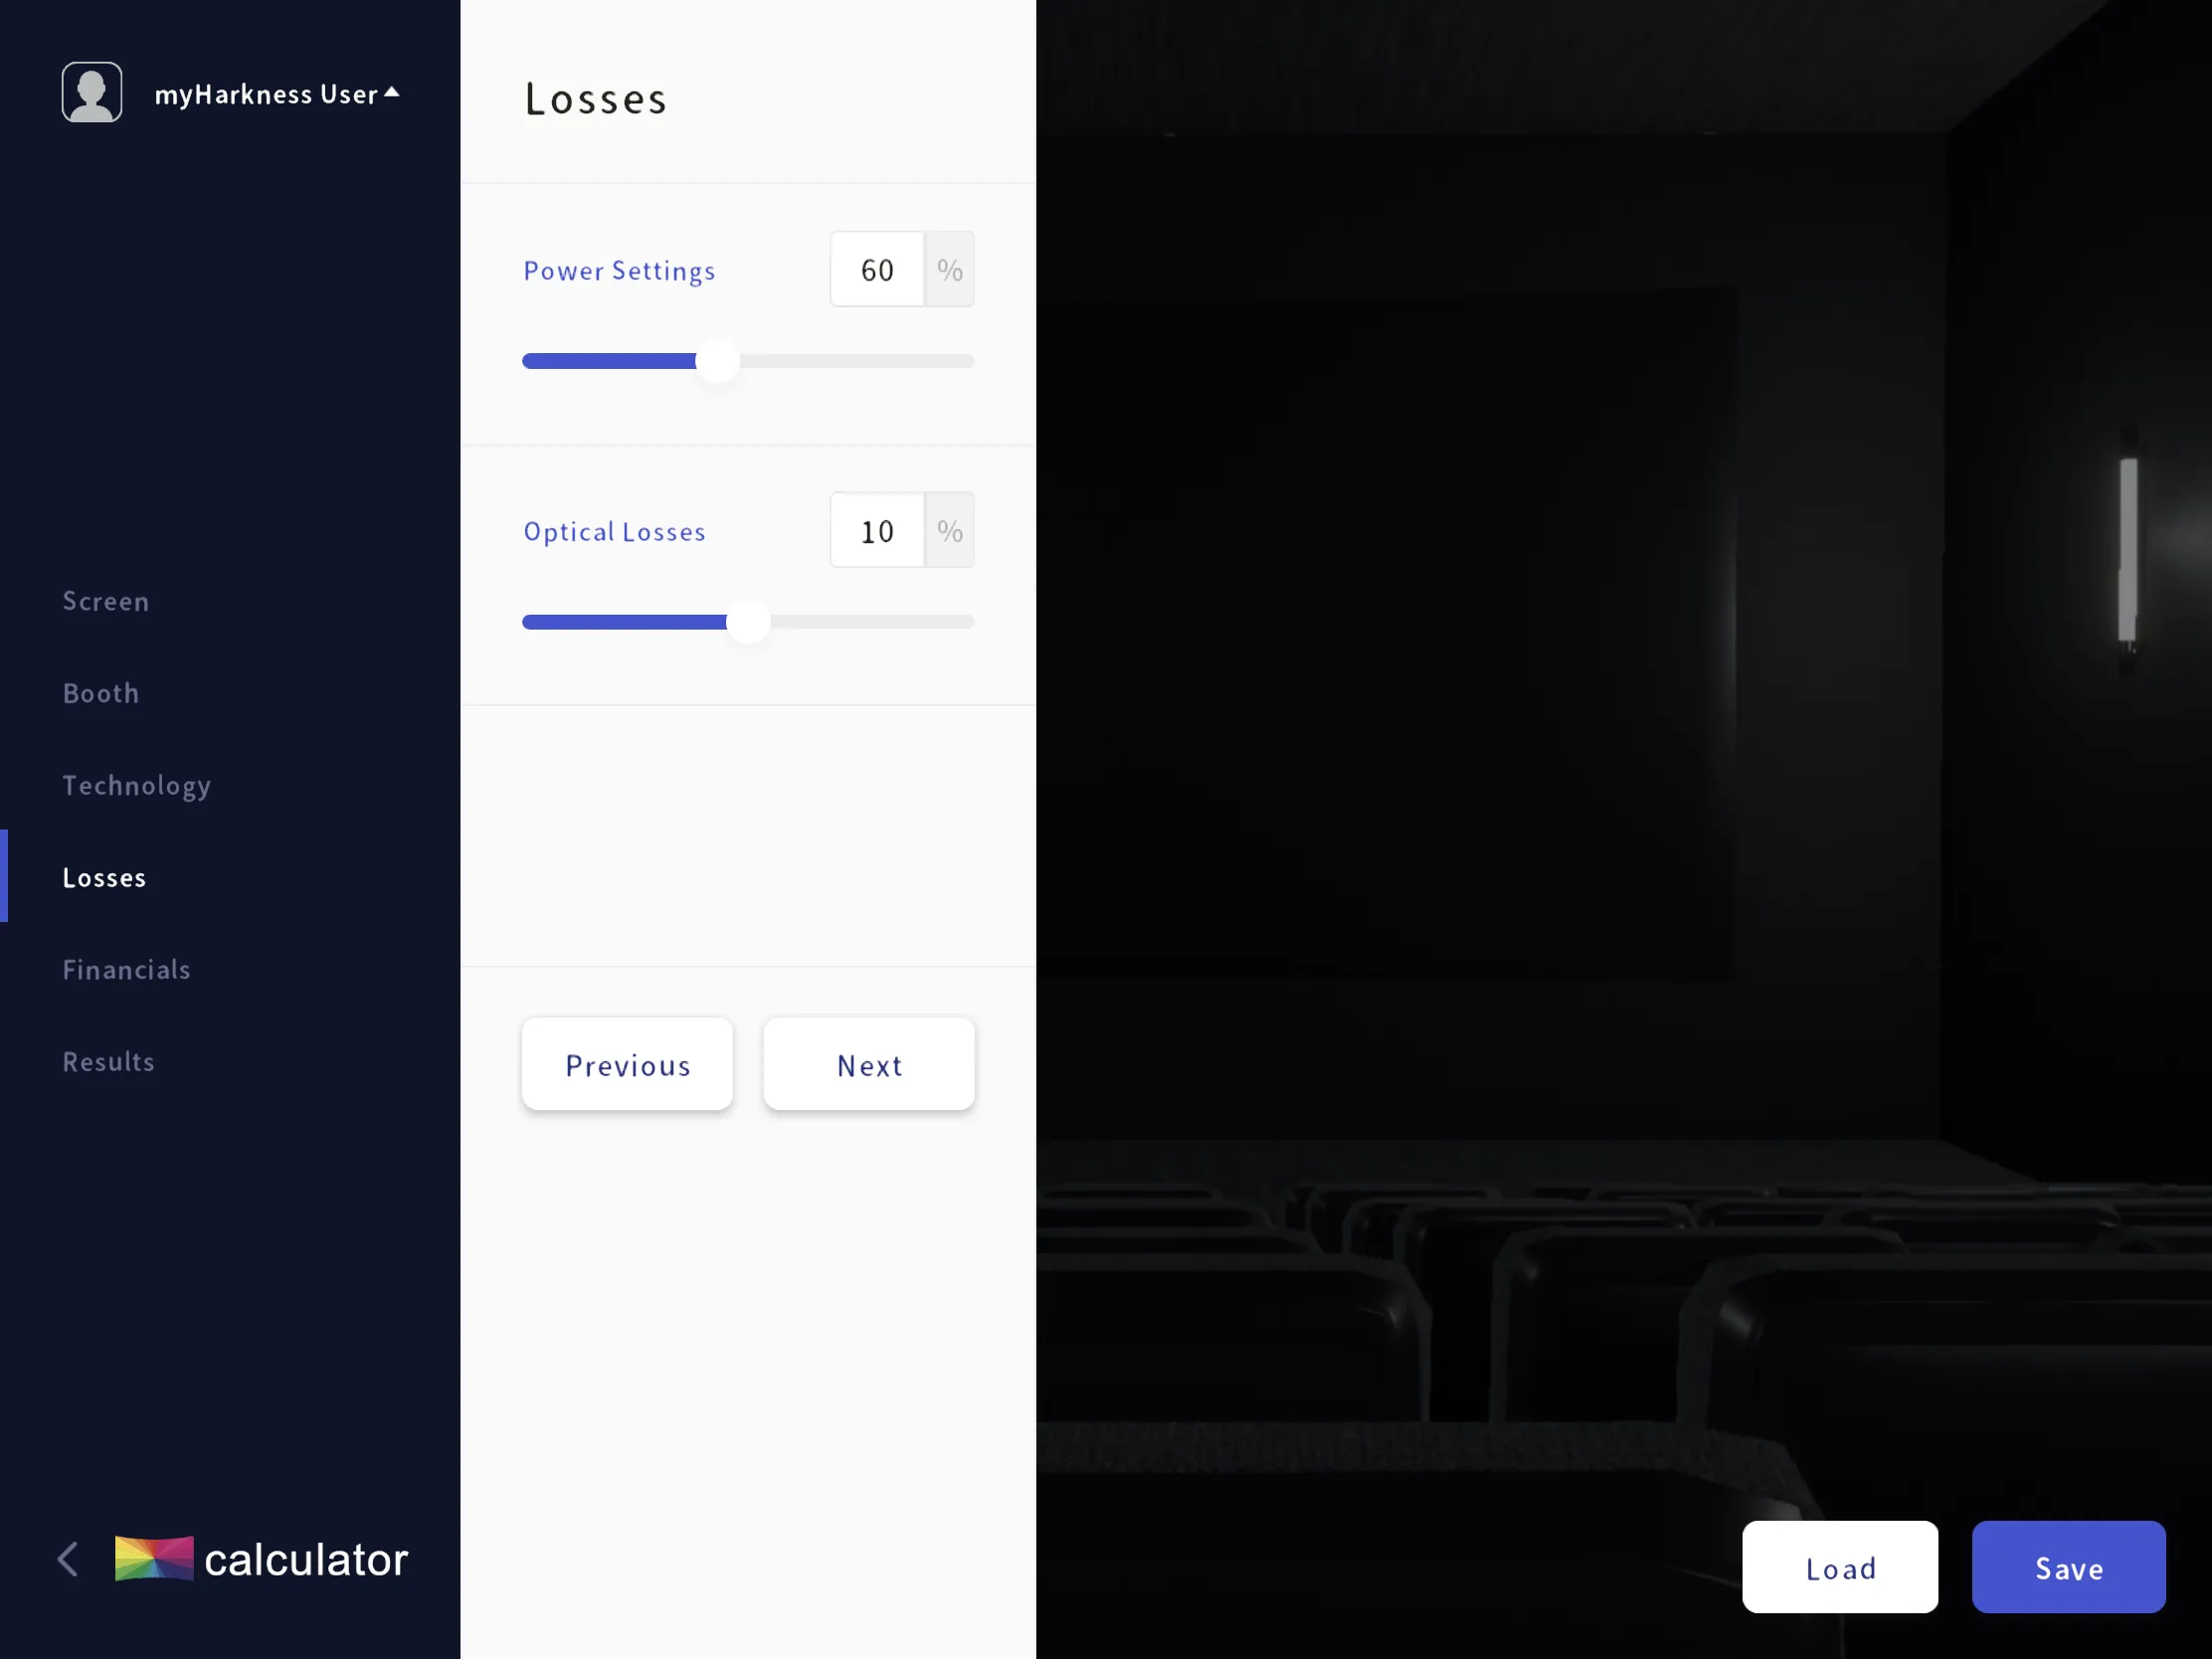This screenshot has width=2212, height=1659.
Task: Click the Financials navigation icon
Action: point(125,967)
